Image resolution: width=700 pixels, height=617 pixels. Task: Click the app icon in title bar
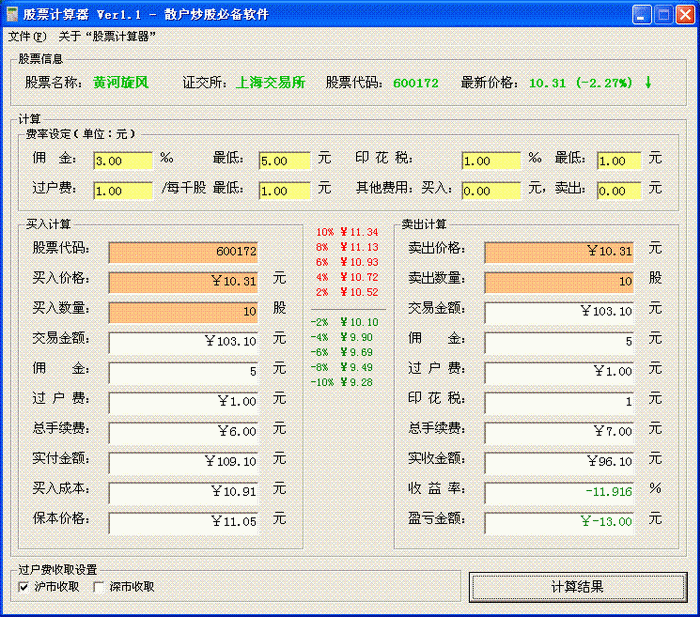pos(14,13)
